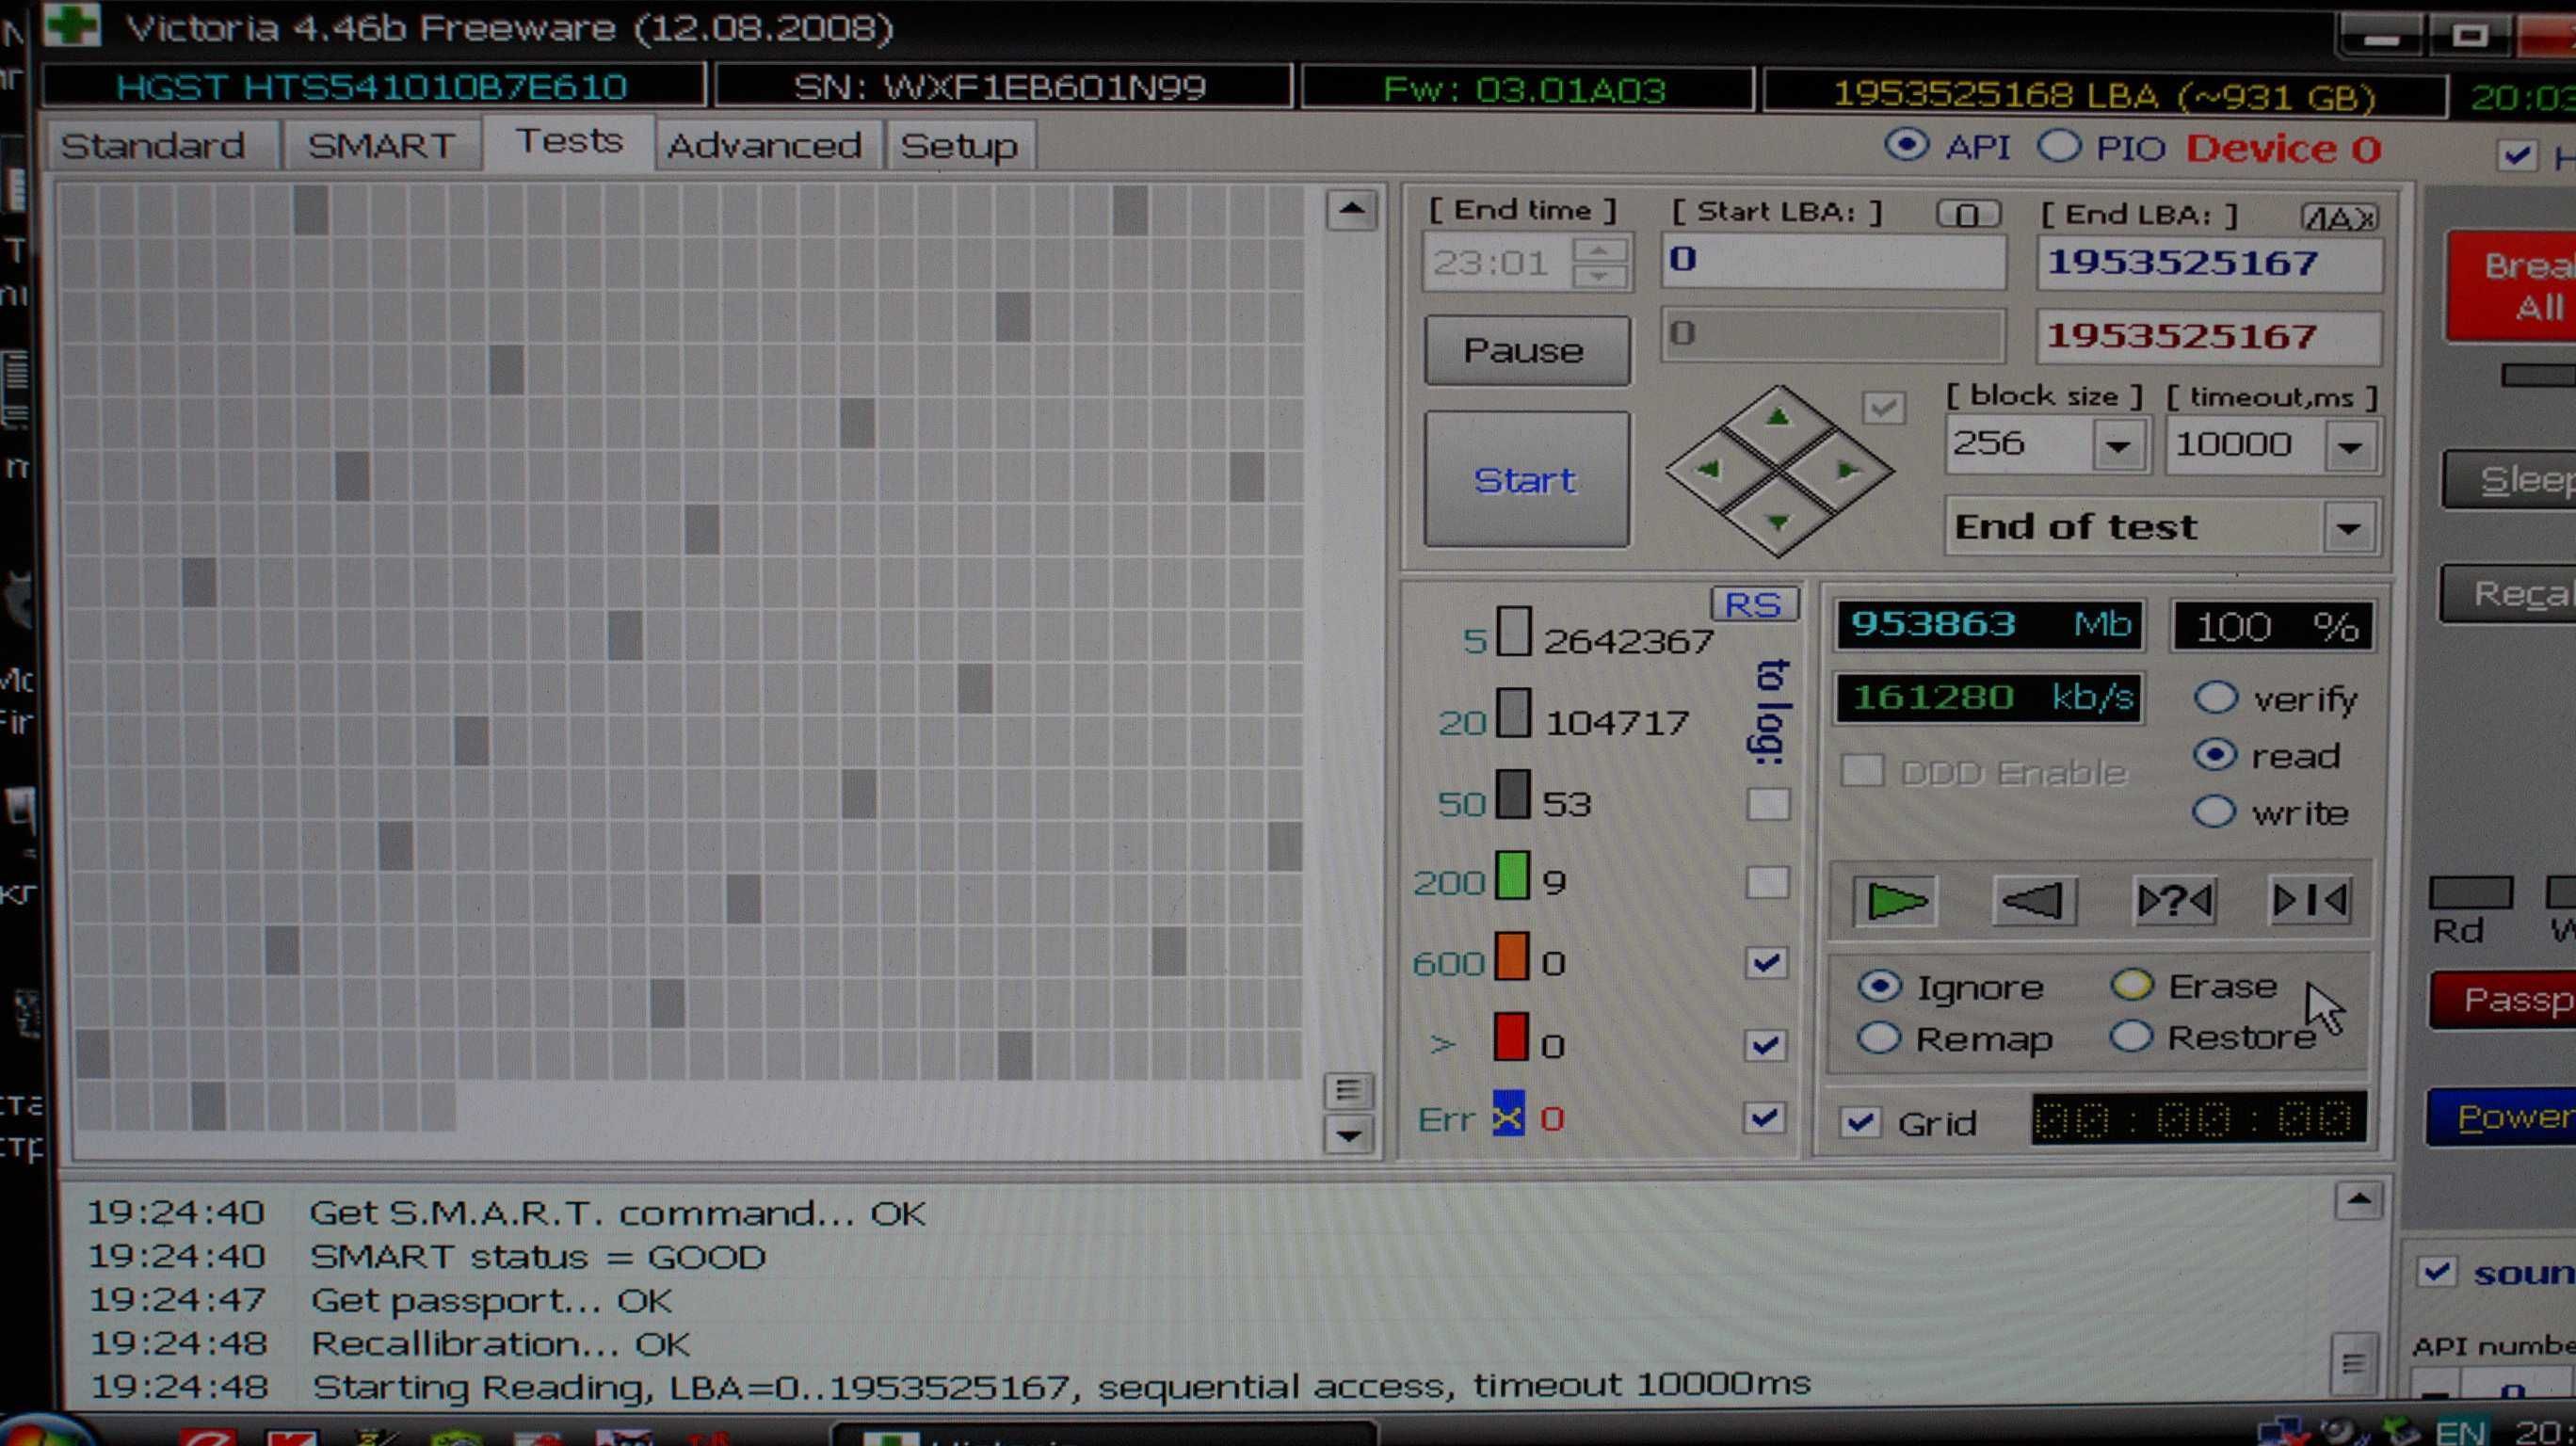Click the RS reset statistics icon
This screenshot has height=1446, width=2576.
1751,603
